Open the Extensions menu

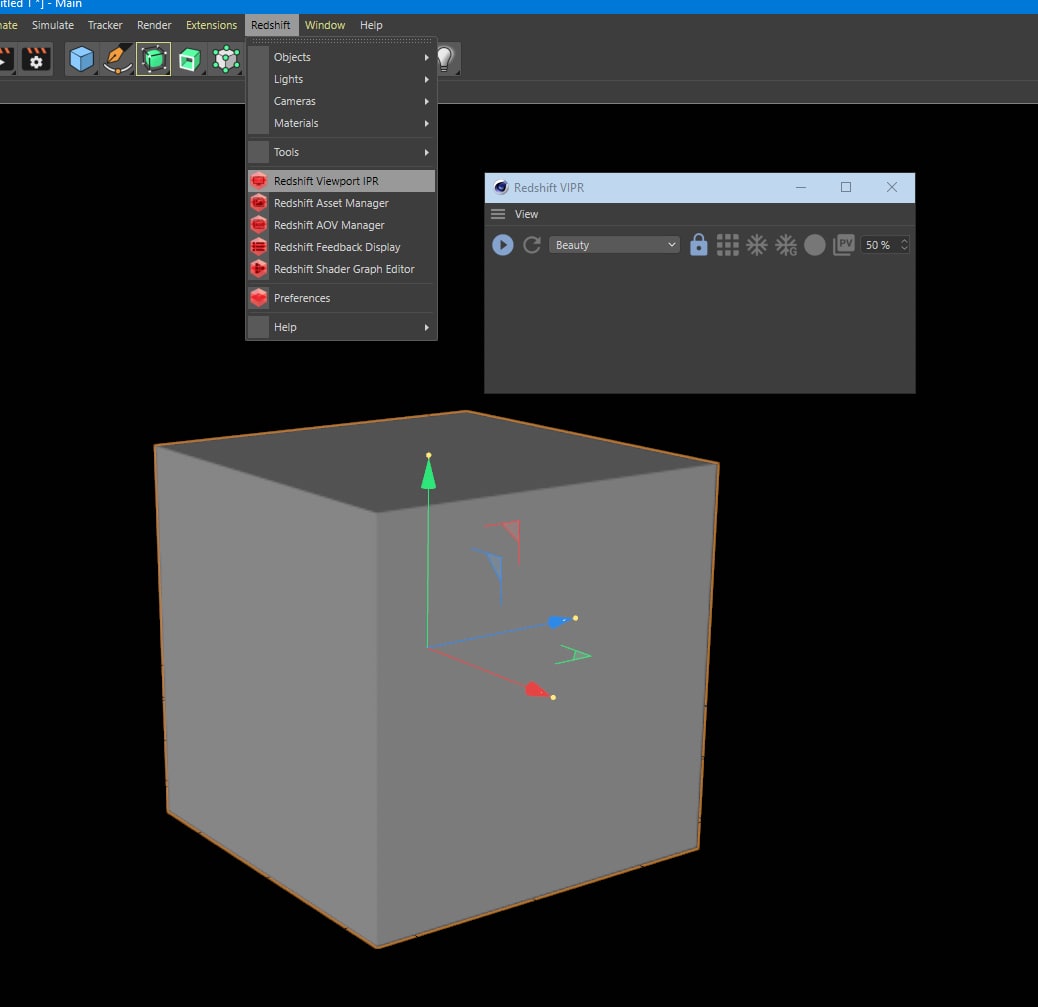click(211, 25)
